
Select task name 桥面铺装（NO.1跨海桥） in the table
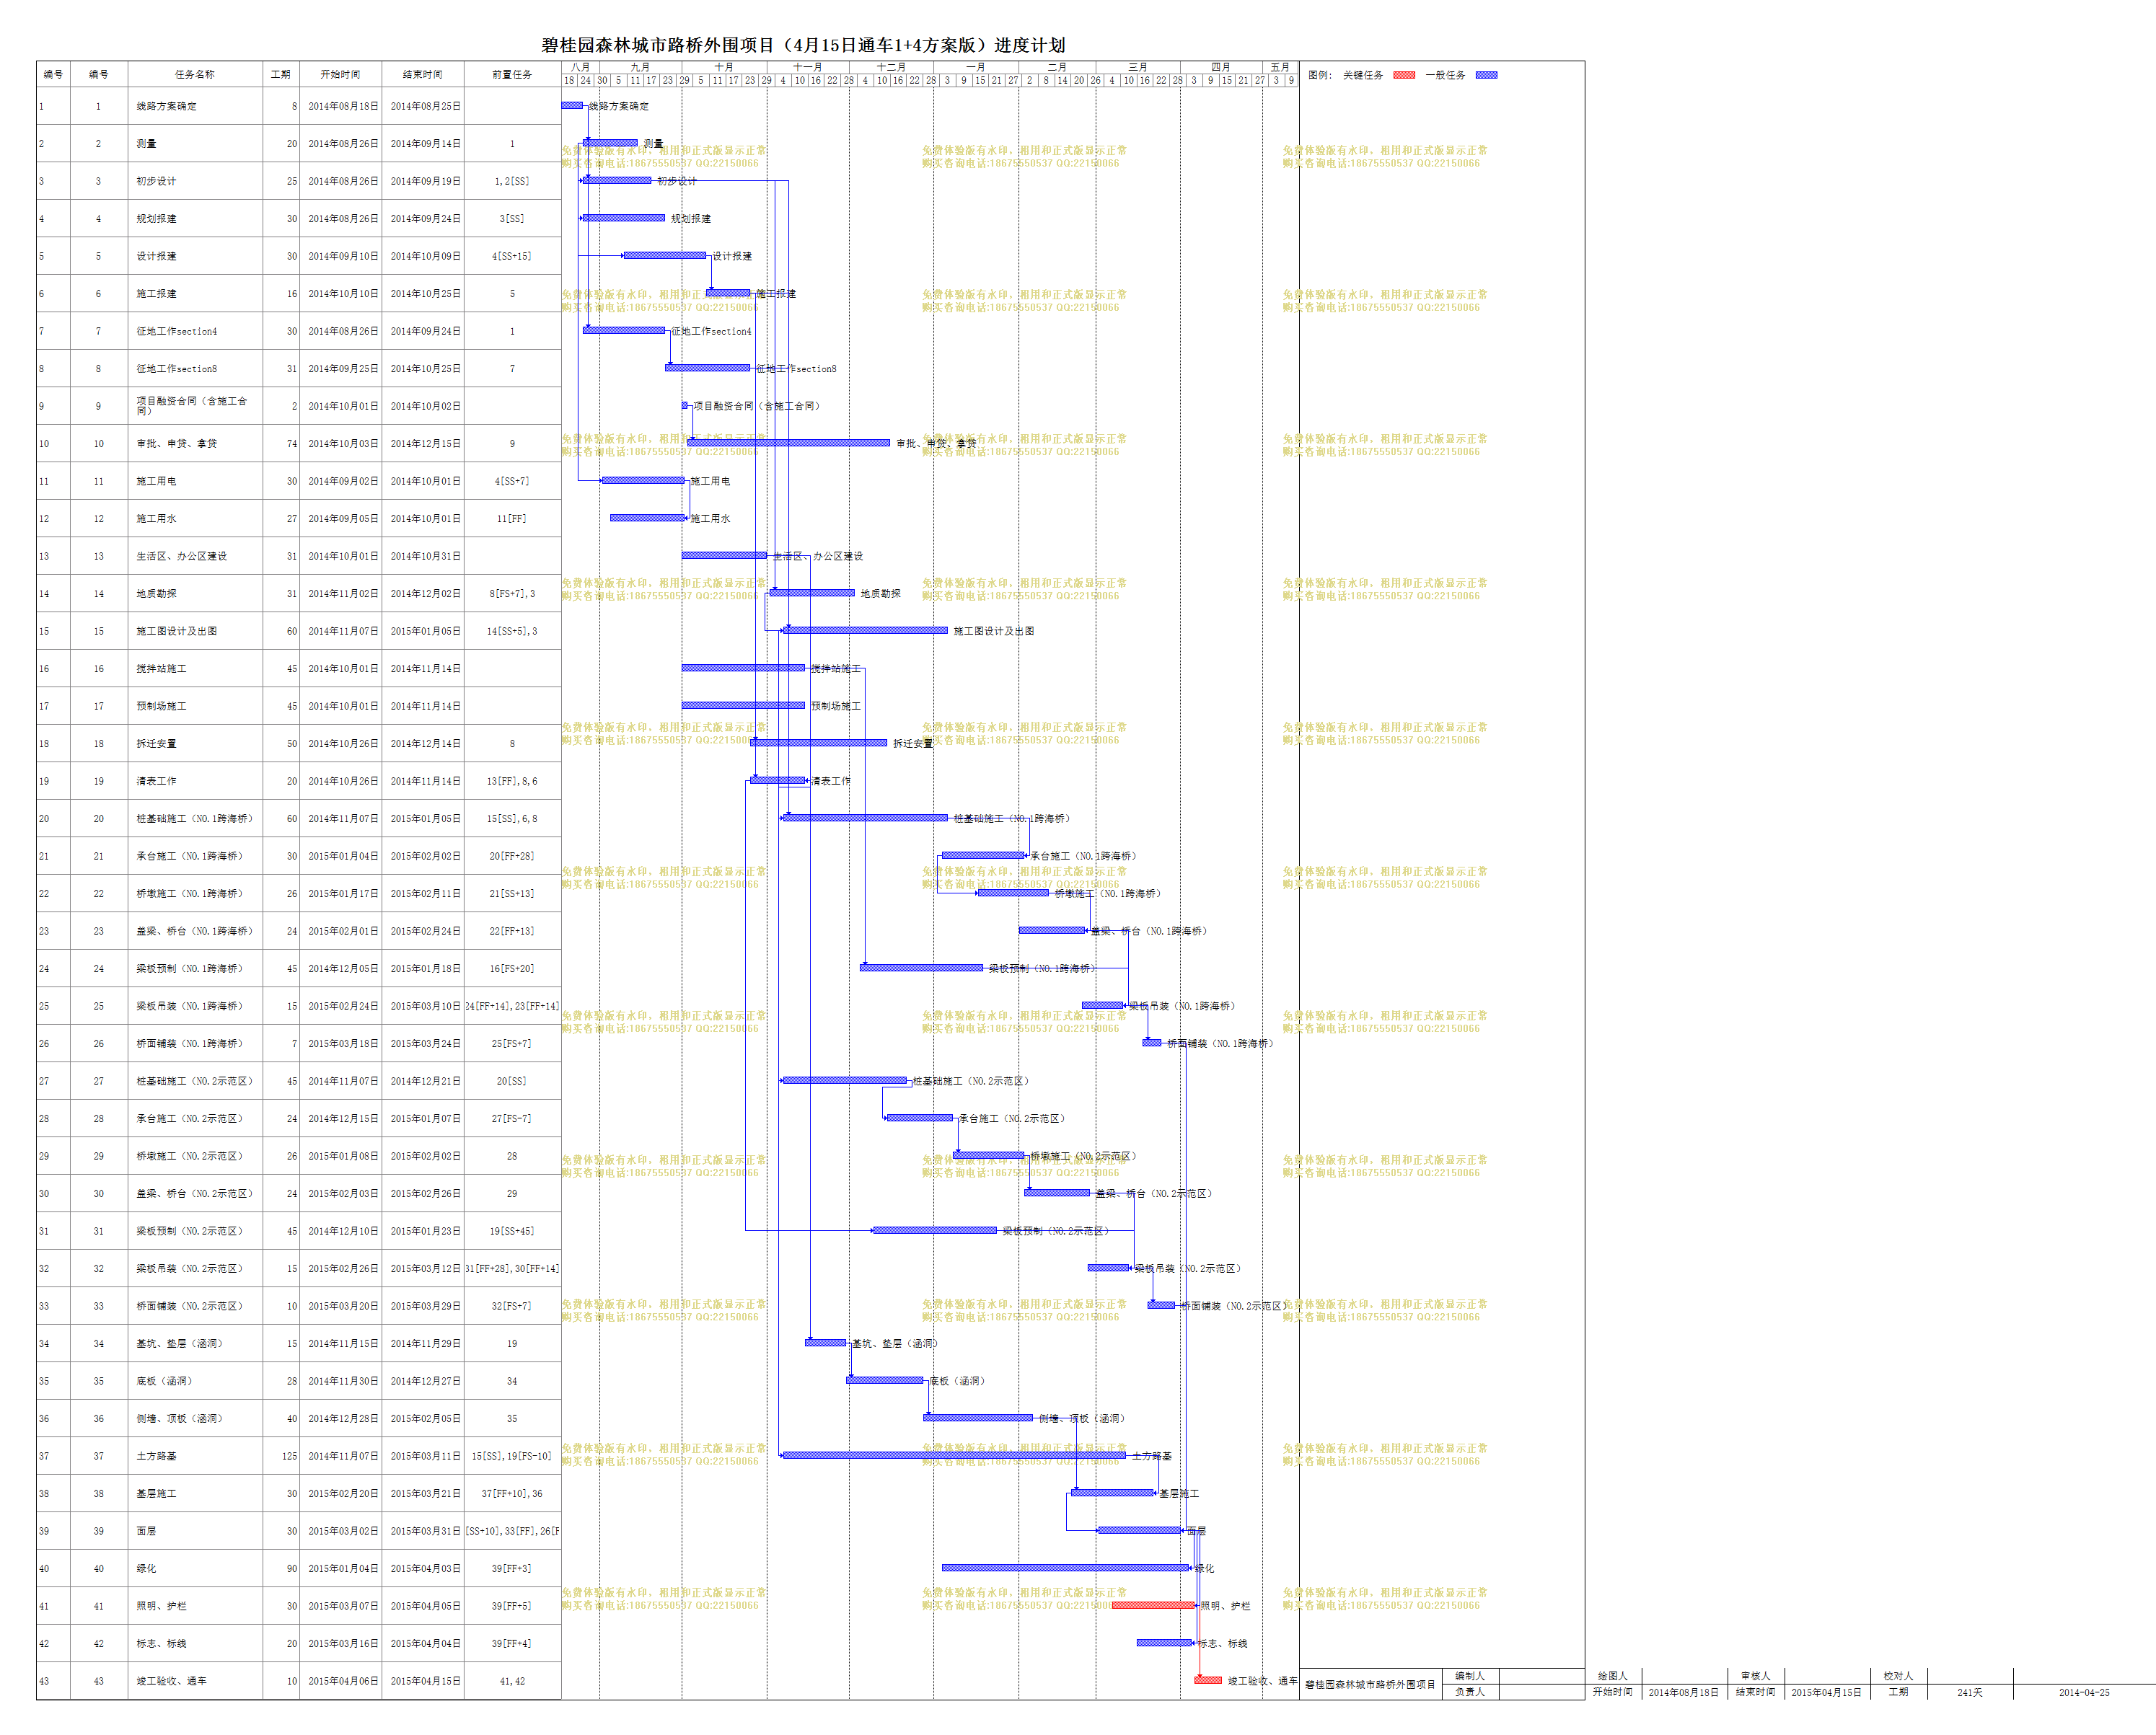coord(190,1043)
